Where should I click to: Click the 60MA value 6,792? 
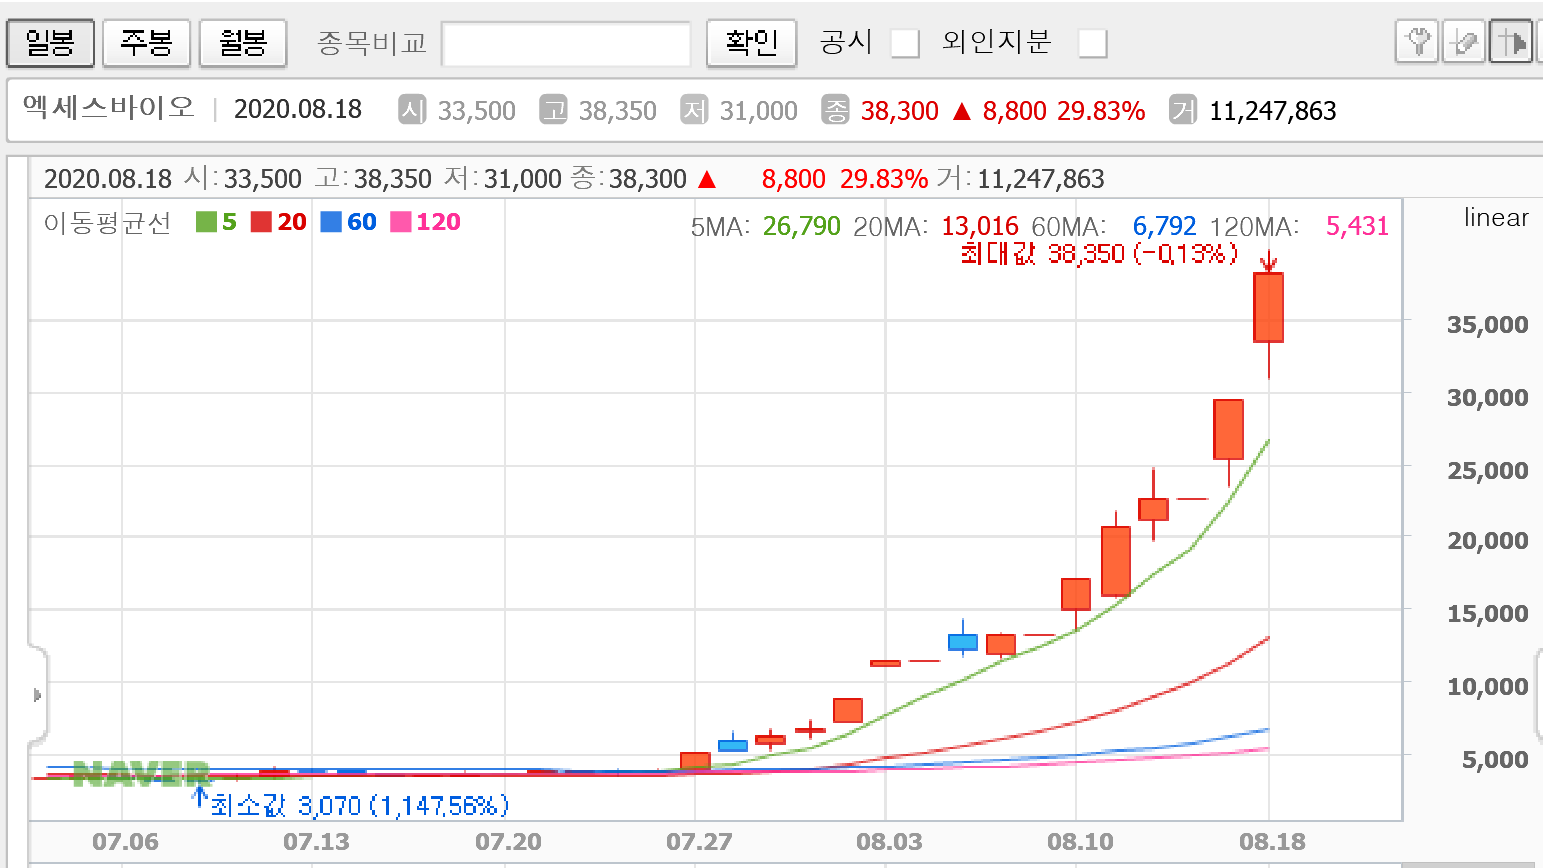(x=1164, y=227)
